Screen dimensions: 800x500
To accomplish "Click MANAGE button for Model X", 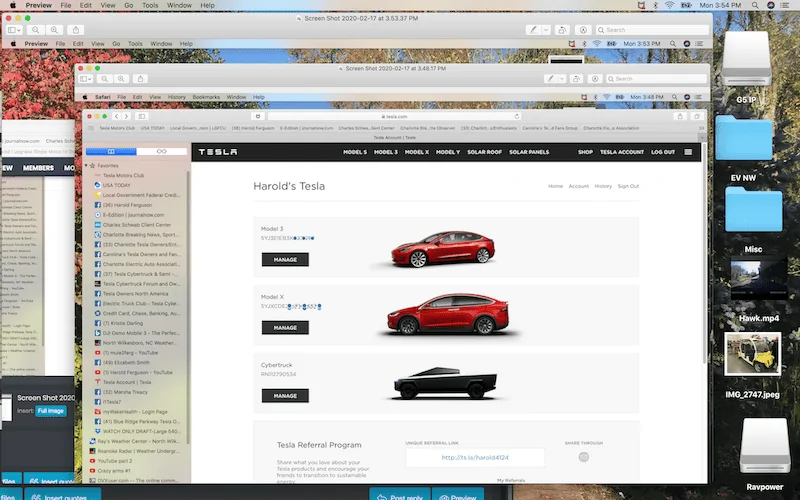I will pos(285,328).
